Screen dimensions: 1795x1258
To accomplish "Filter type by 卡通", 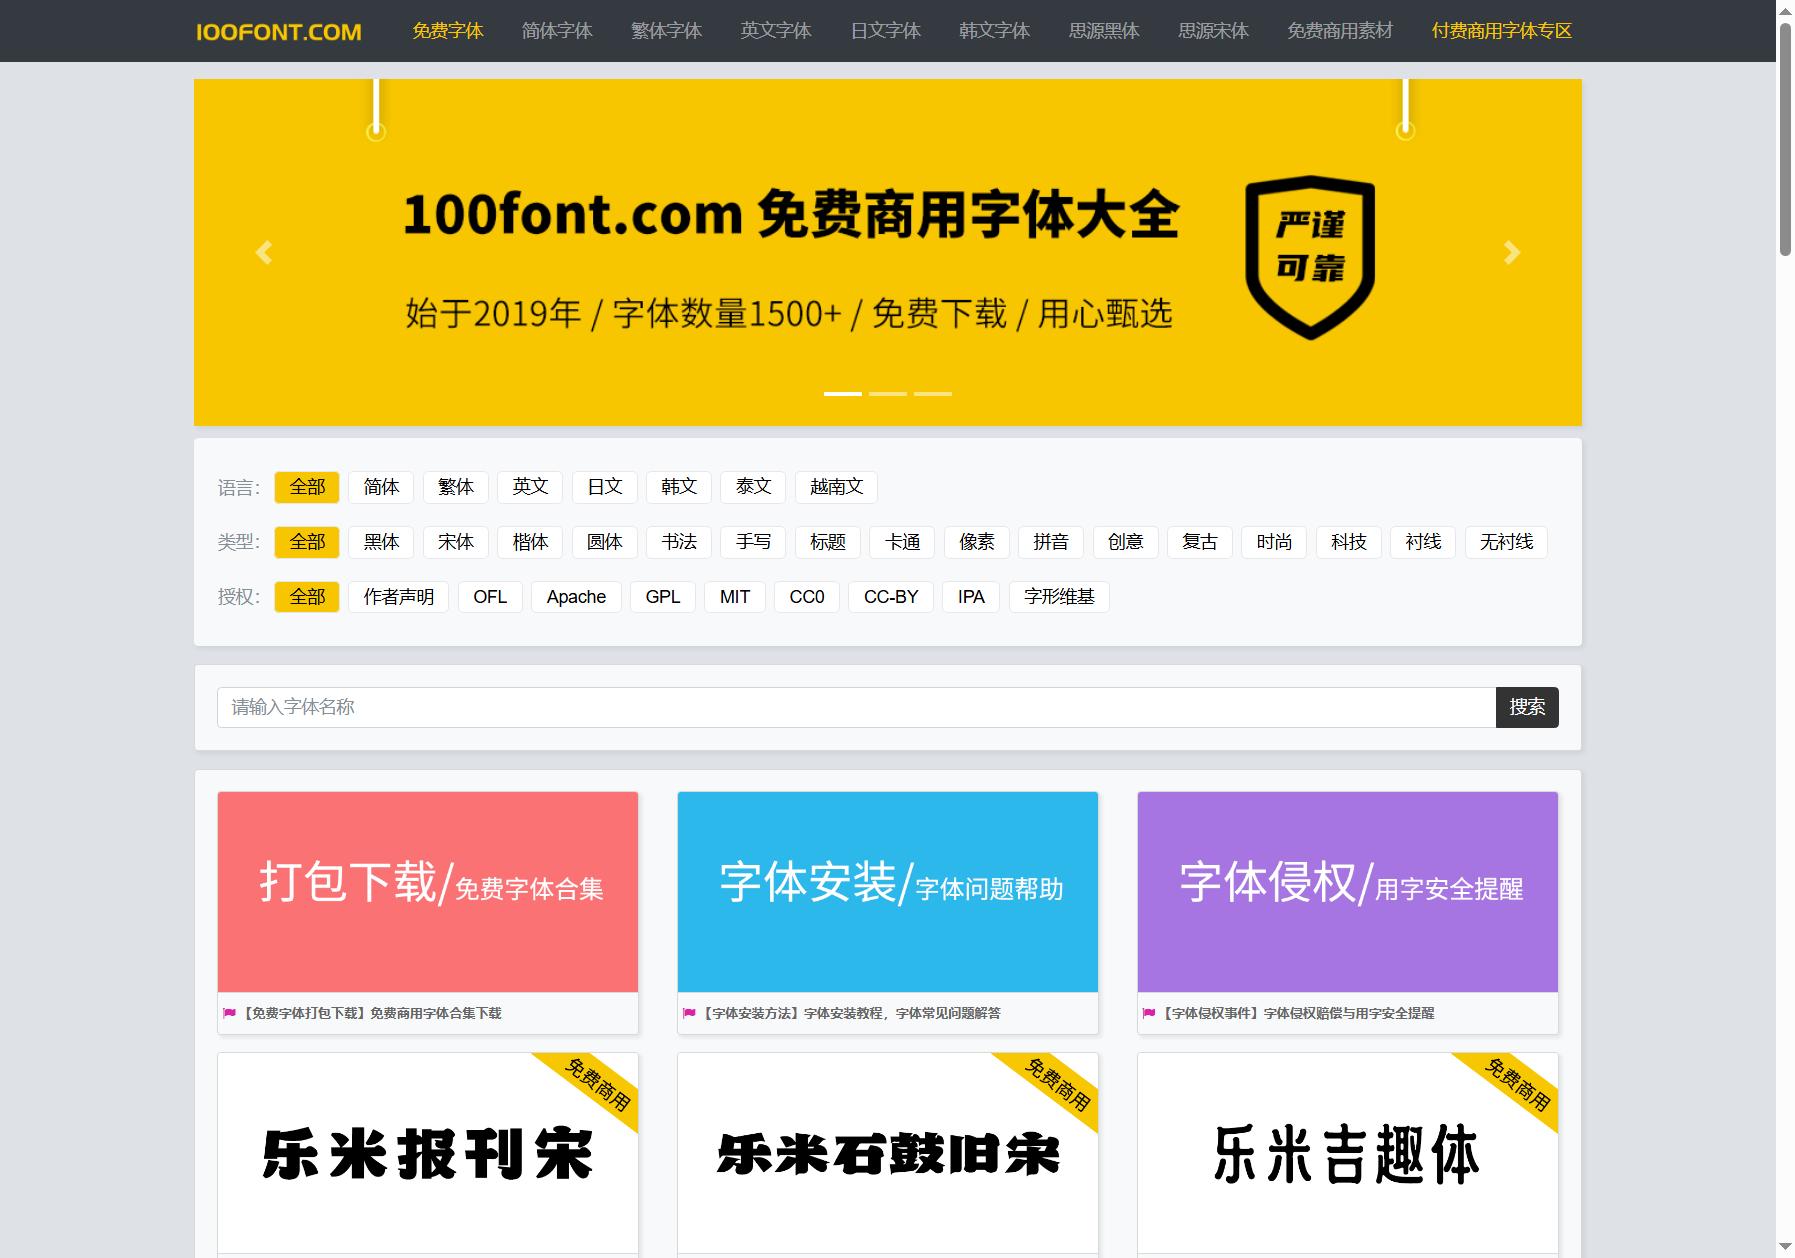I will [902, 542].
